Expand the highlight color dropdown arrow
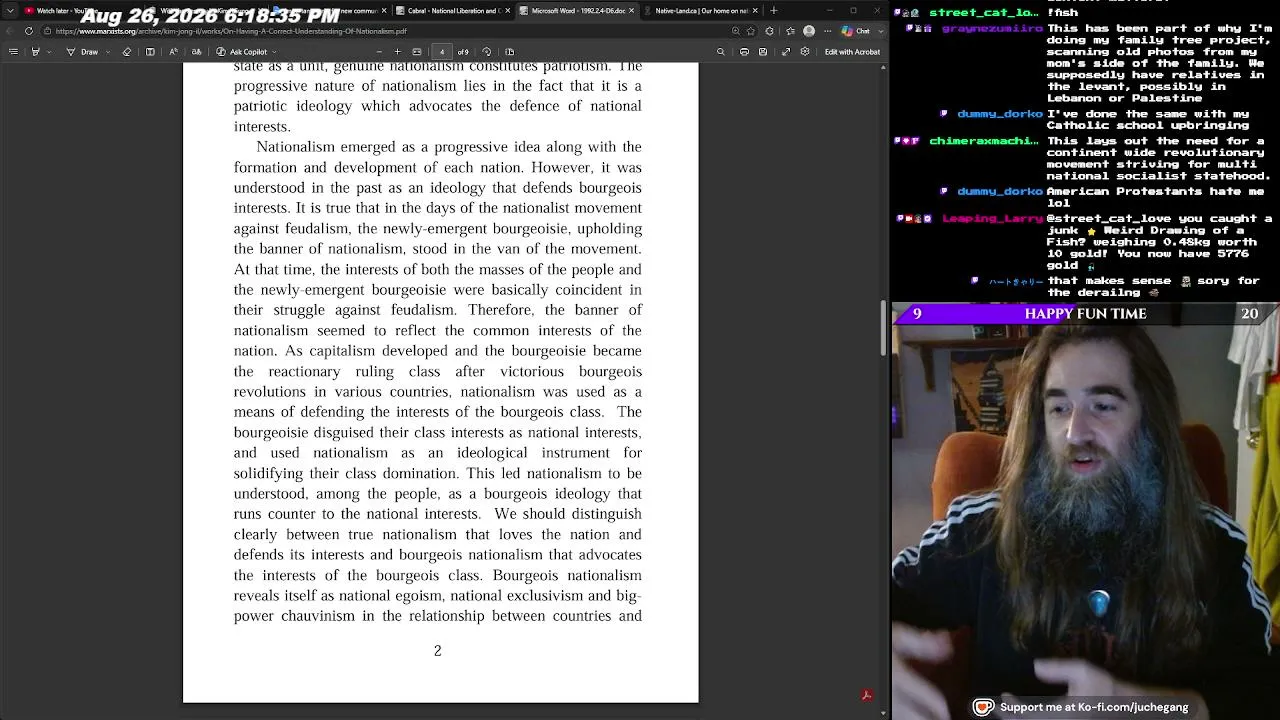This screenshot has height=720, width=1280. (x=49, y=52)
